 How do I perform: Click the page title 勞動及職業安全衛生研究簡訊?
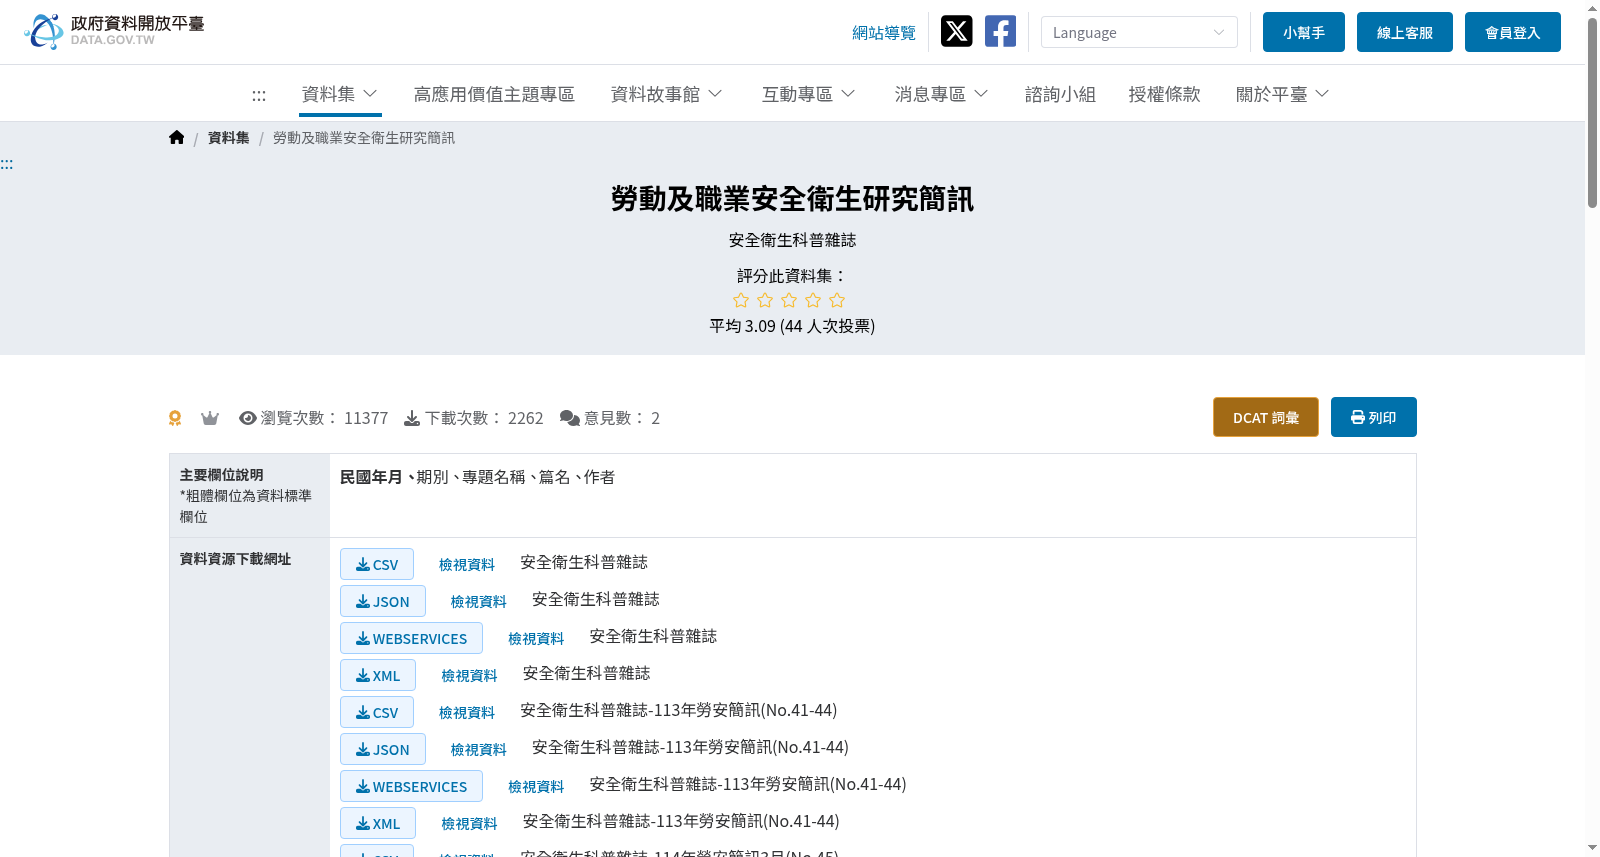point(792,199)
